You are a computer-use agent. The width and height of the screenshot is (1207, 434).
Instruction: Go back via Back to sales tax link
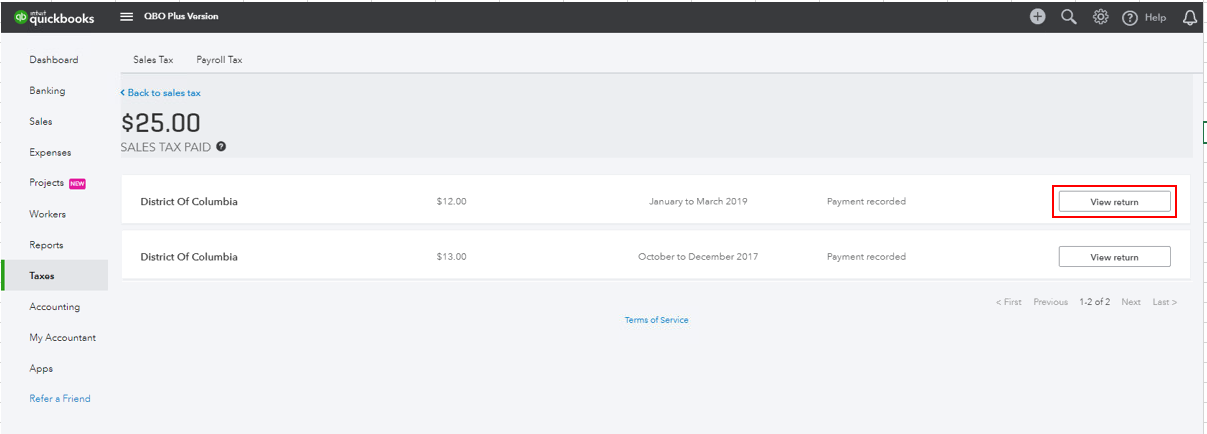[x=160, y=93]
